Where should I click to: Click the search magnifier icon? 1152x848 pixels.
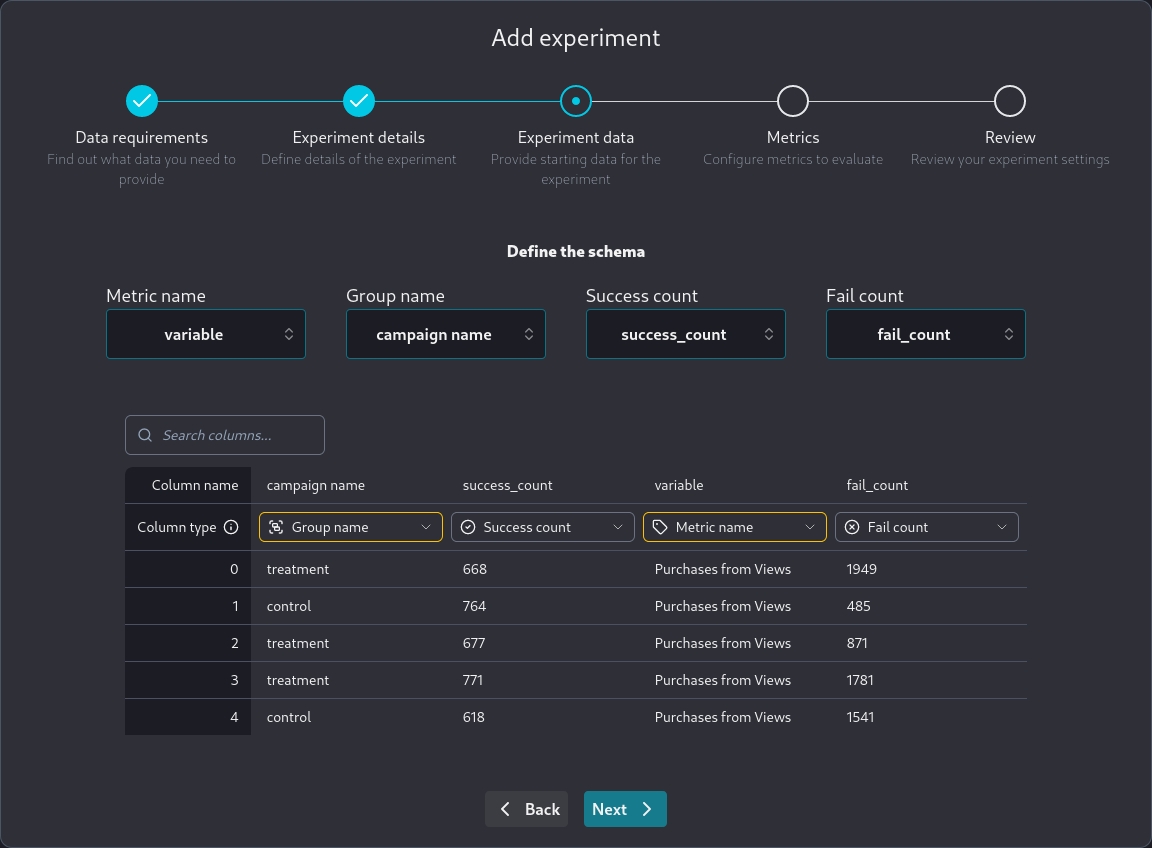click(145, 435)
